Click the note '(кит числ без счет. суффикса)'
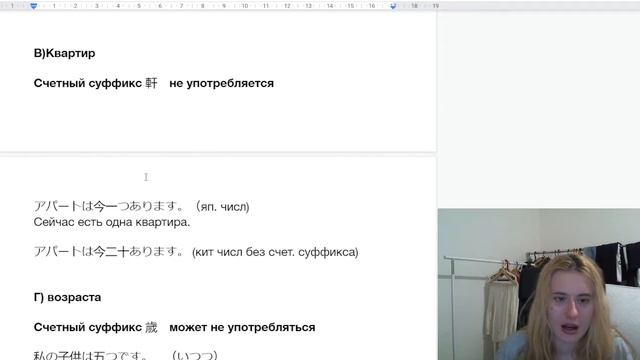This screenshot has width=640, height=360. [275, 252]
